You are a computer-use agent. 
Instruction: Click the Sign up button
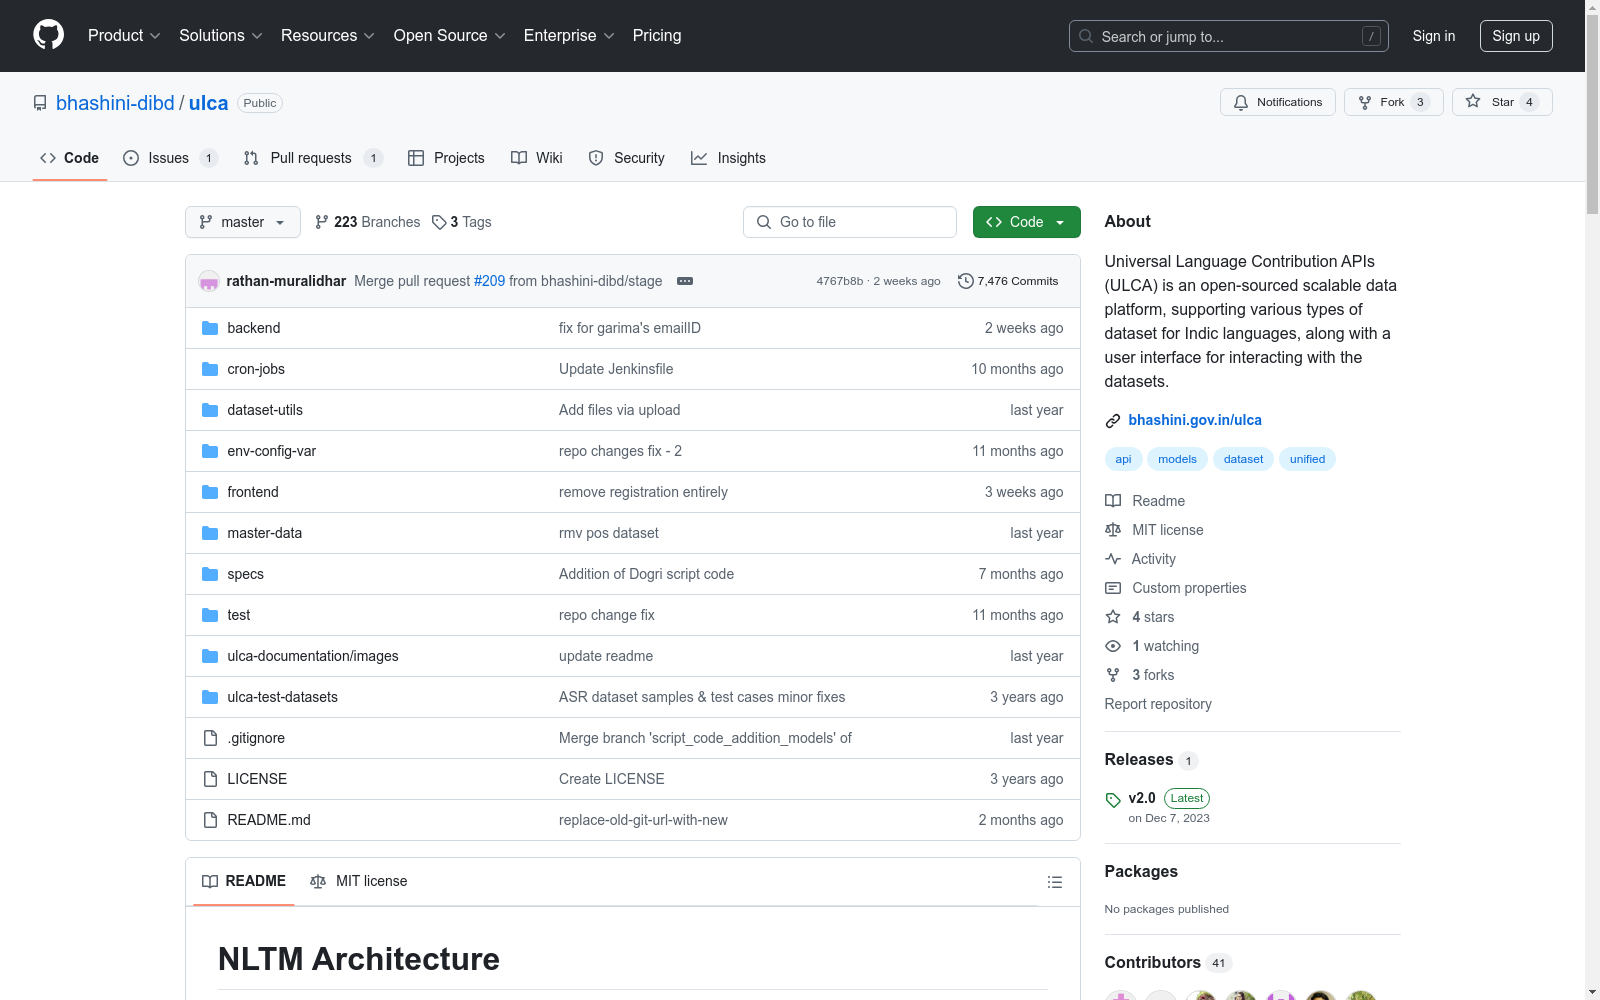1516,36
